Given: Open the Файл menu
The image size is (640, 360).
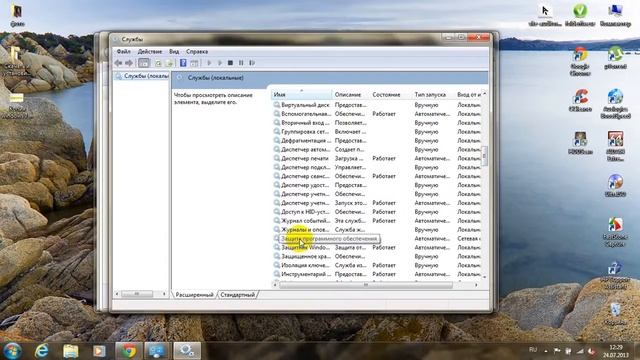Looking at the screenshot, I should pos(124,51).
